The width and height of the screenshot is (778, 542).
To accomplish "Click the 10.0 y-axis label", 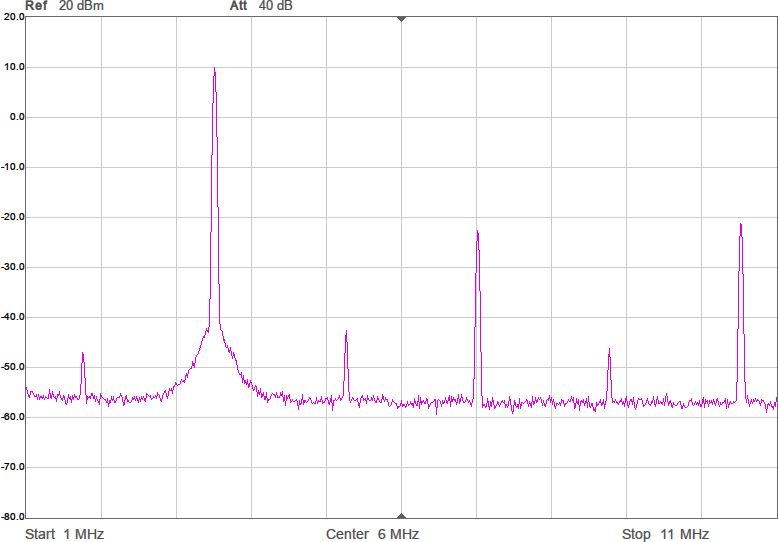I will pos(14,67).
